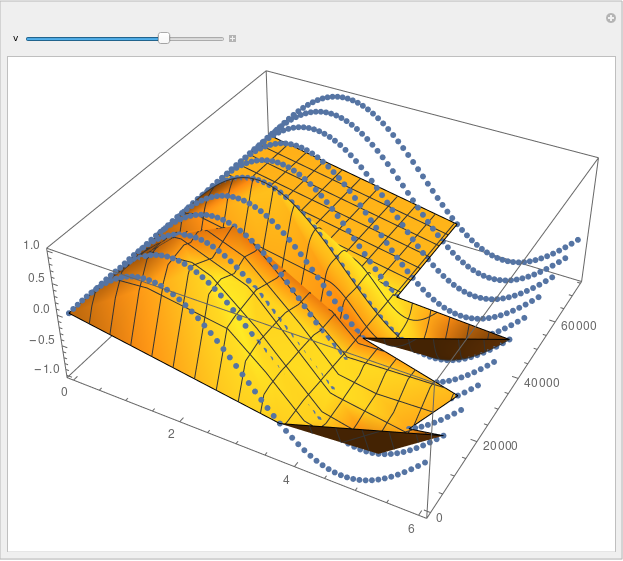Click the v slider thumb

(164, 39)
